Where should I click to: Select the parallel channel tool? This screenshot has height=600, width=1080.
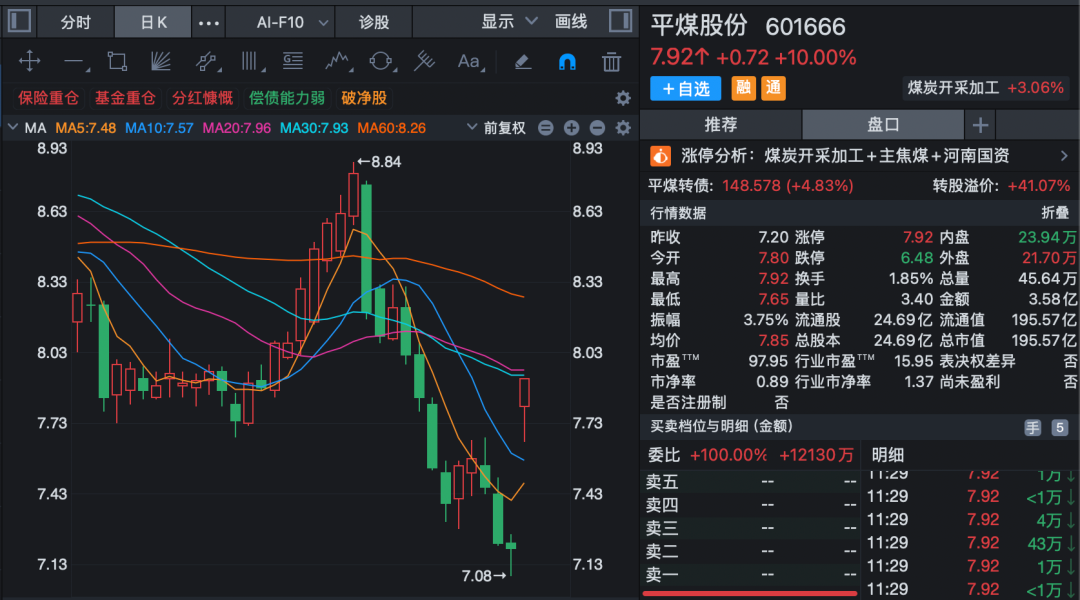[207, 61]
